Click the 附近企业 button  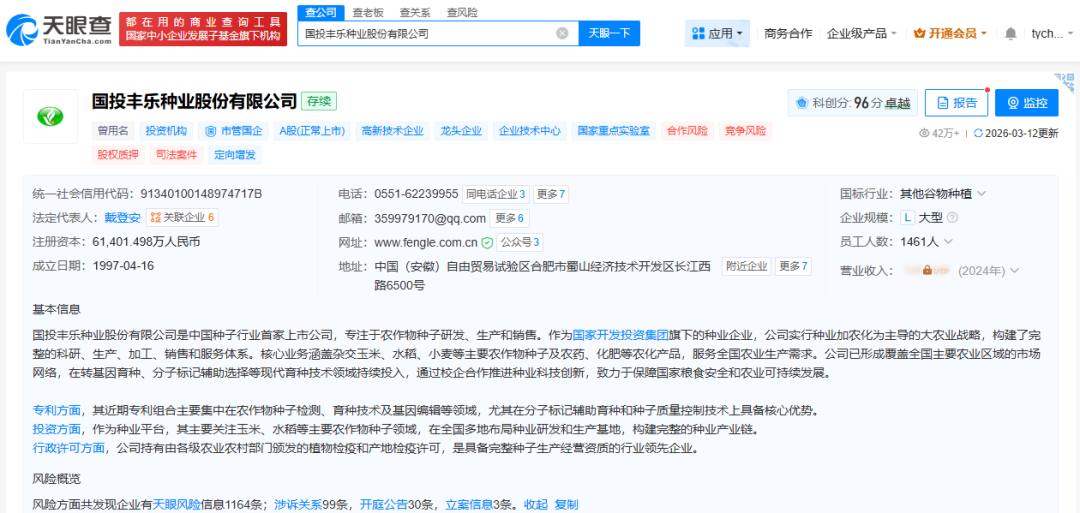(746, 266)
